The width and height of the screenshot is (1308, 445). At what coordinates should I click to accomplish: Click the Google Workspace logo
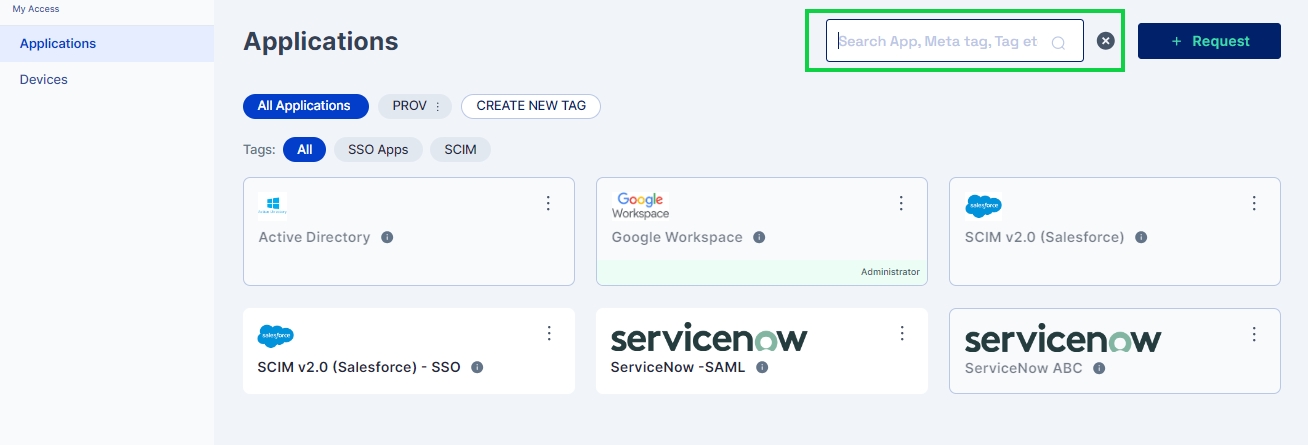tap(641, 205)
